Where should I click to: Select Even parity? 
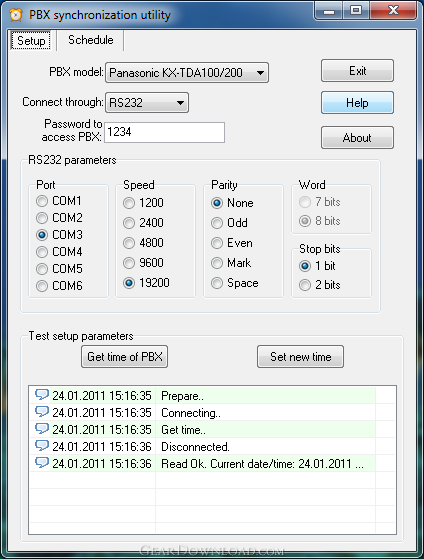click(217, 243)
